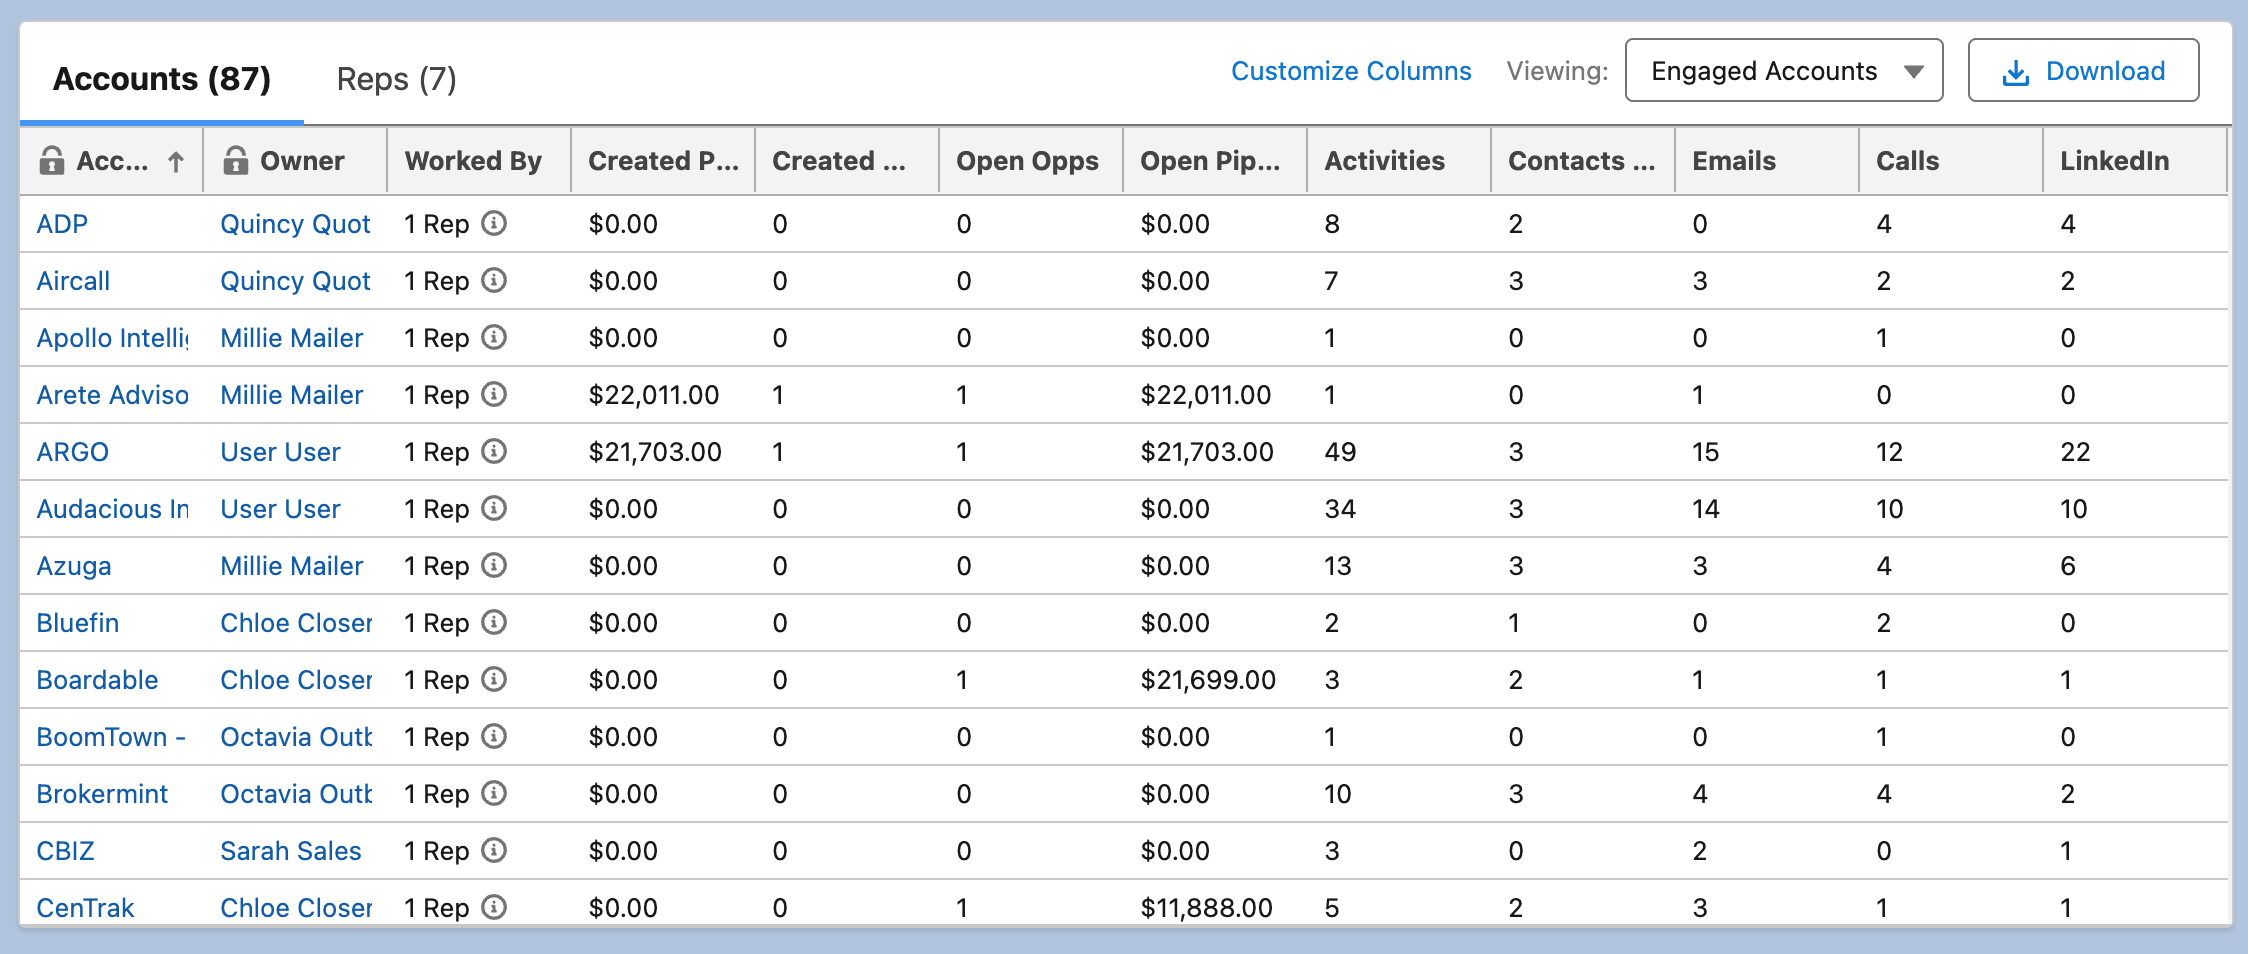Click the sort arrow in Account header
This screenshot has width=2248, height=954.
(x=176, y=161)
